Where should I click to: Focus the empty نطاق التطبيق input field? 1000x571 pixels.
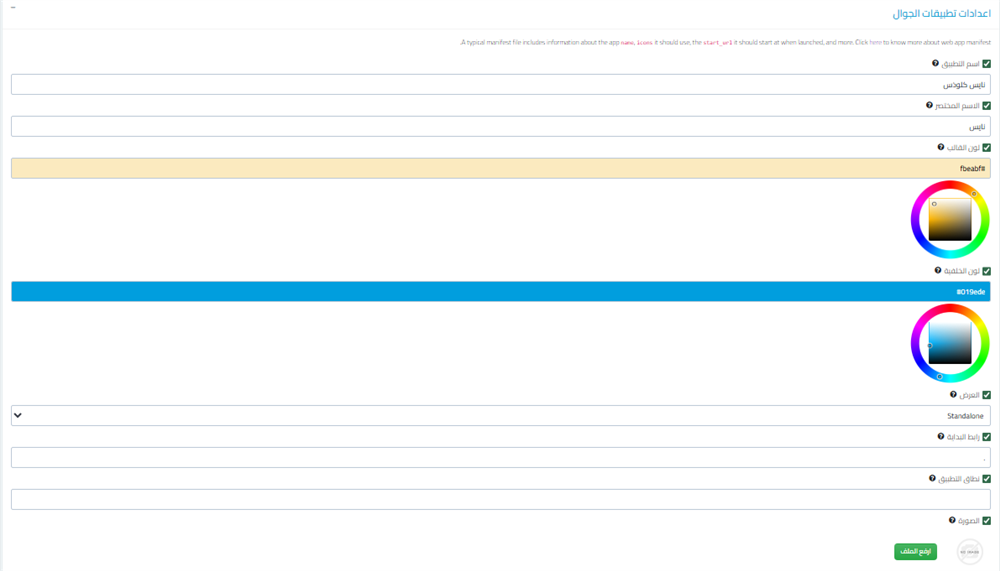click(500, 499)
